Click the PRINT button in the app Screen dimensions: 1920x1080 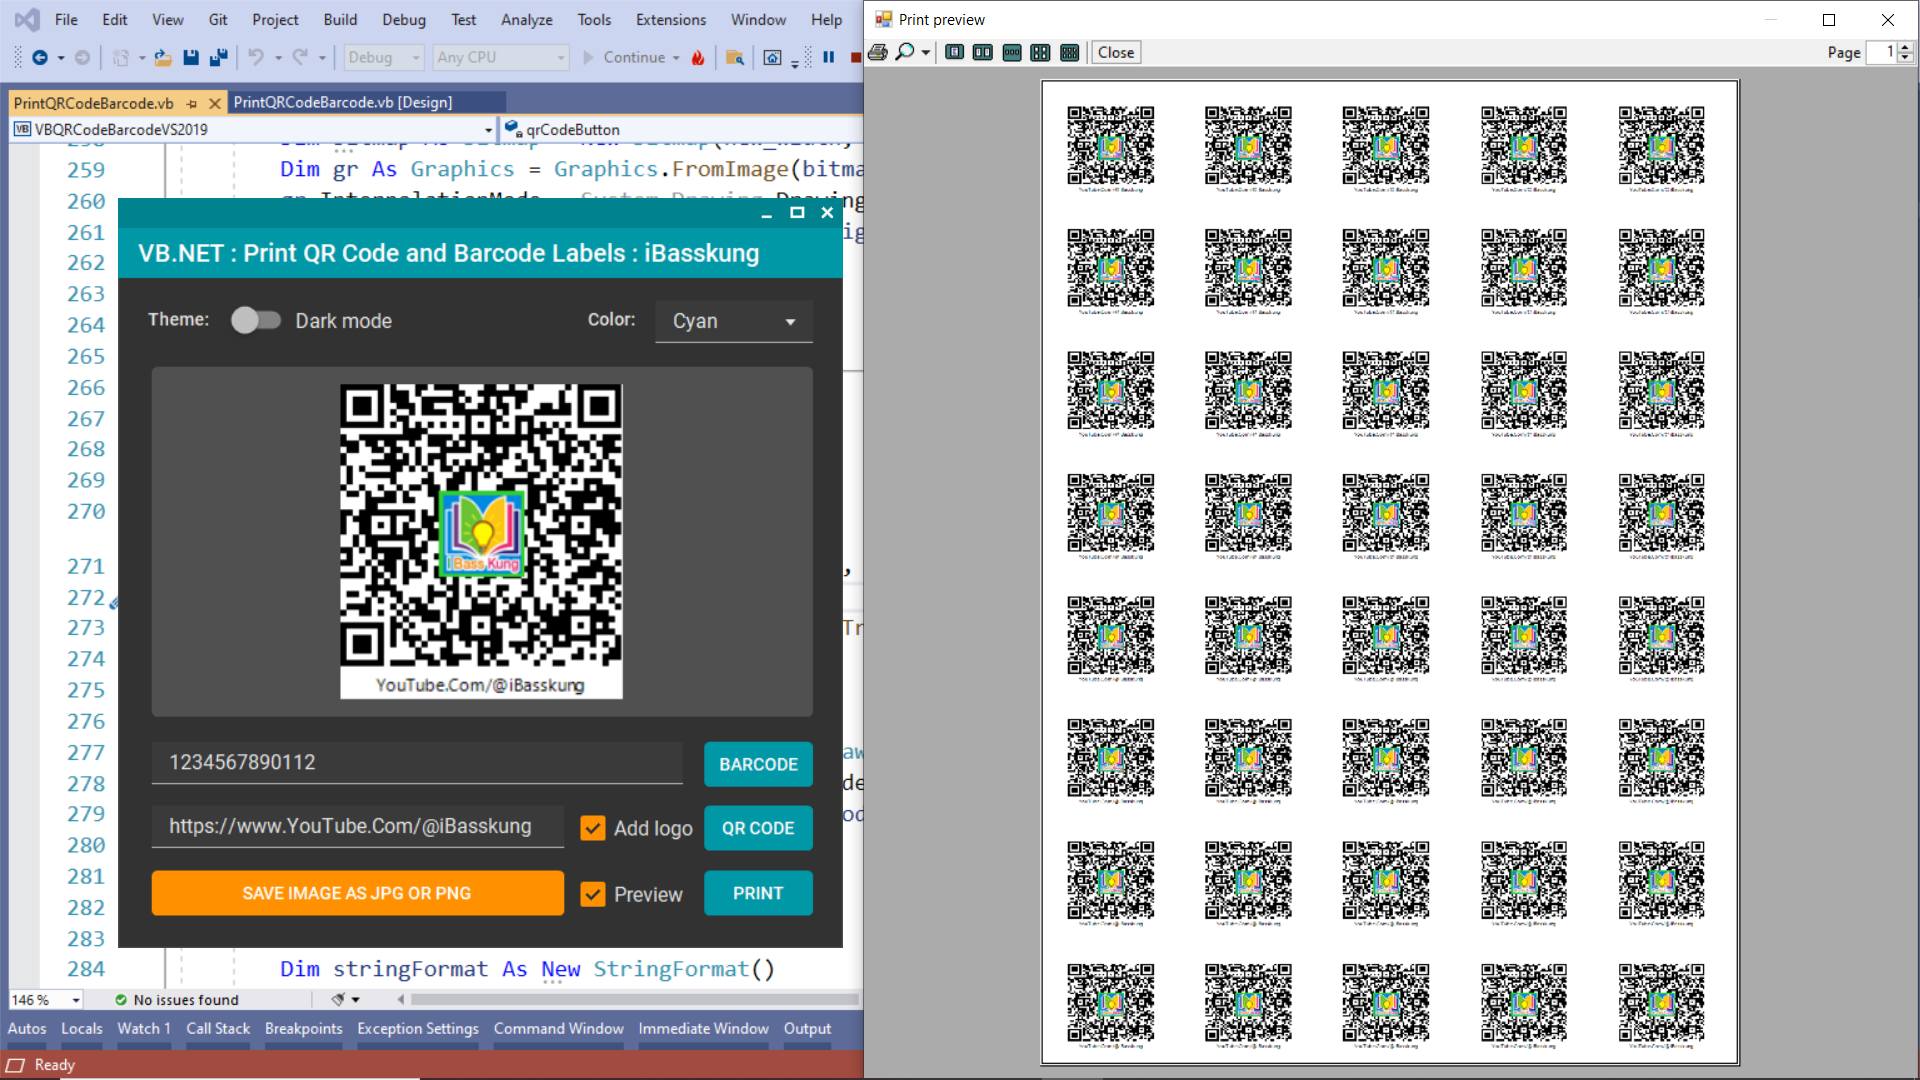coord(758,893)
